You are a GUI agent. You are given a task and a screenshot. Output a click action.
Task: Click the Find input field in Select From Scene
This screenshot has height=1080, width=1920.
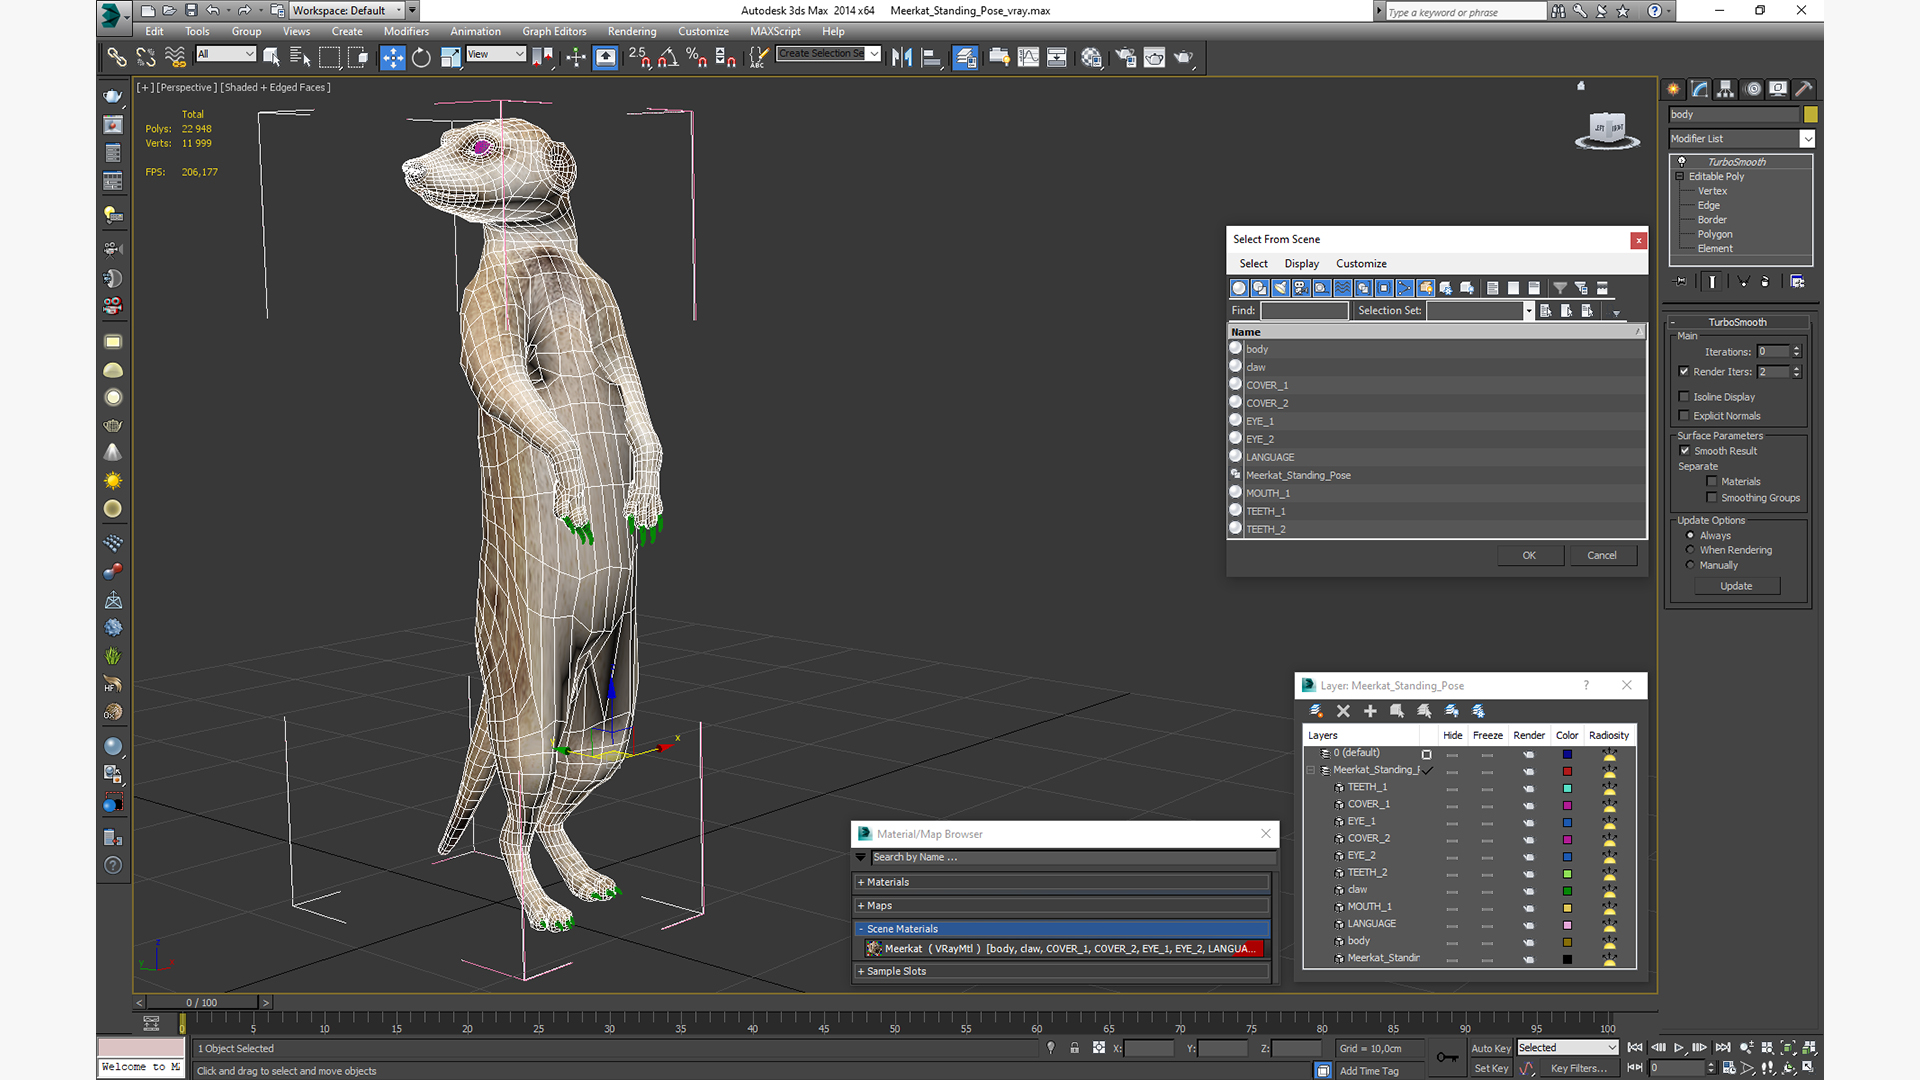pos(1305,310)
